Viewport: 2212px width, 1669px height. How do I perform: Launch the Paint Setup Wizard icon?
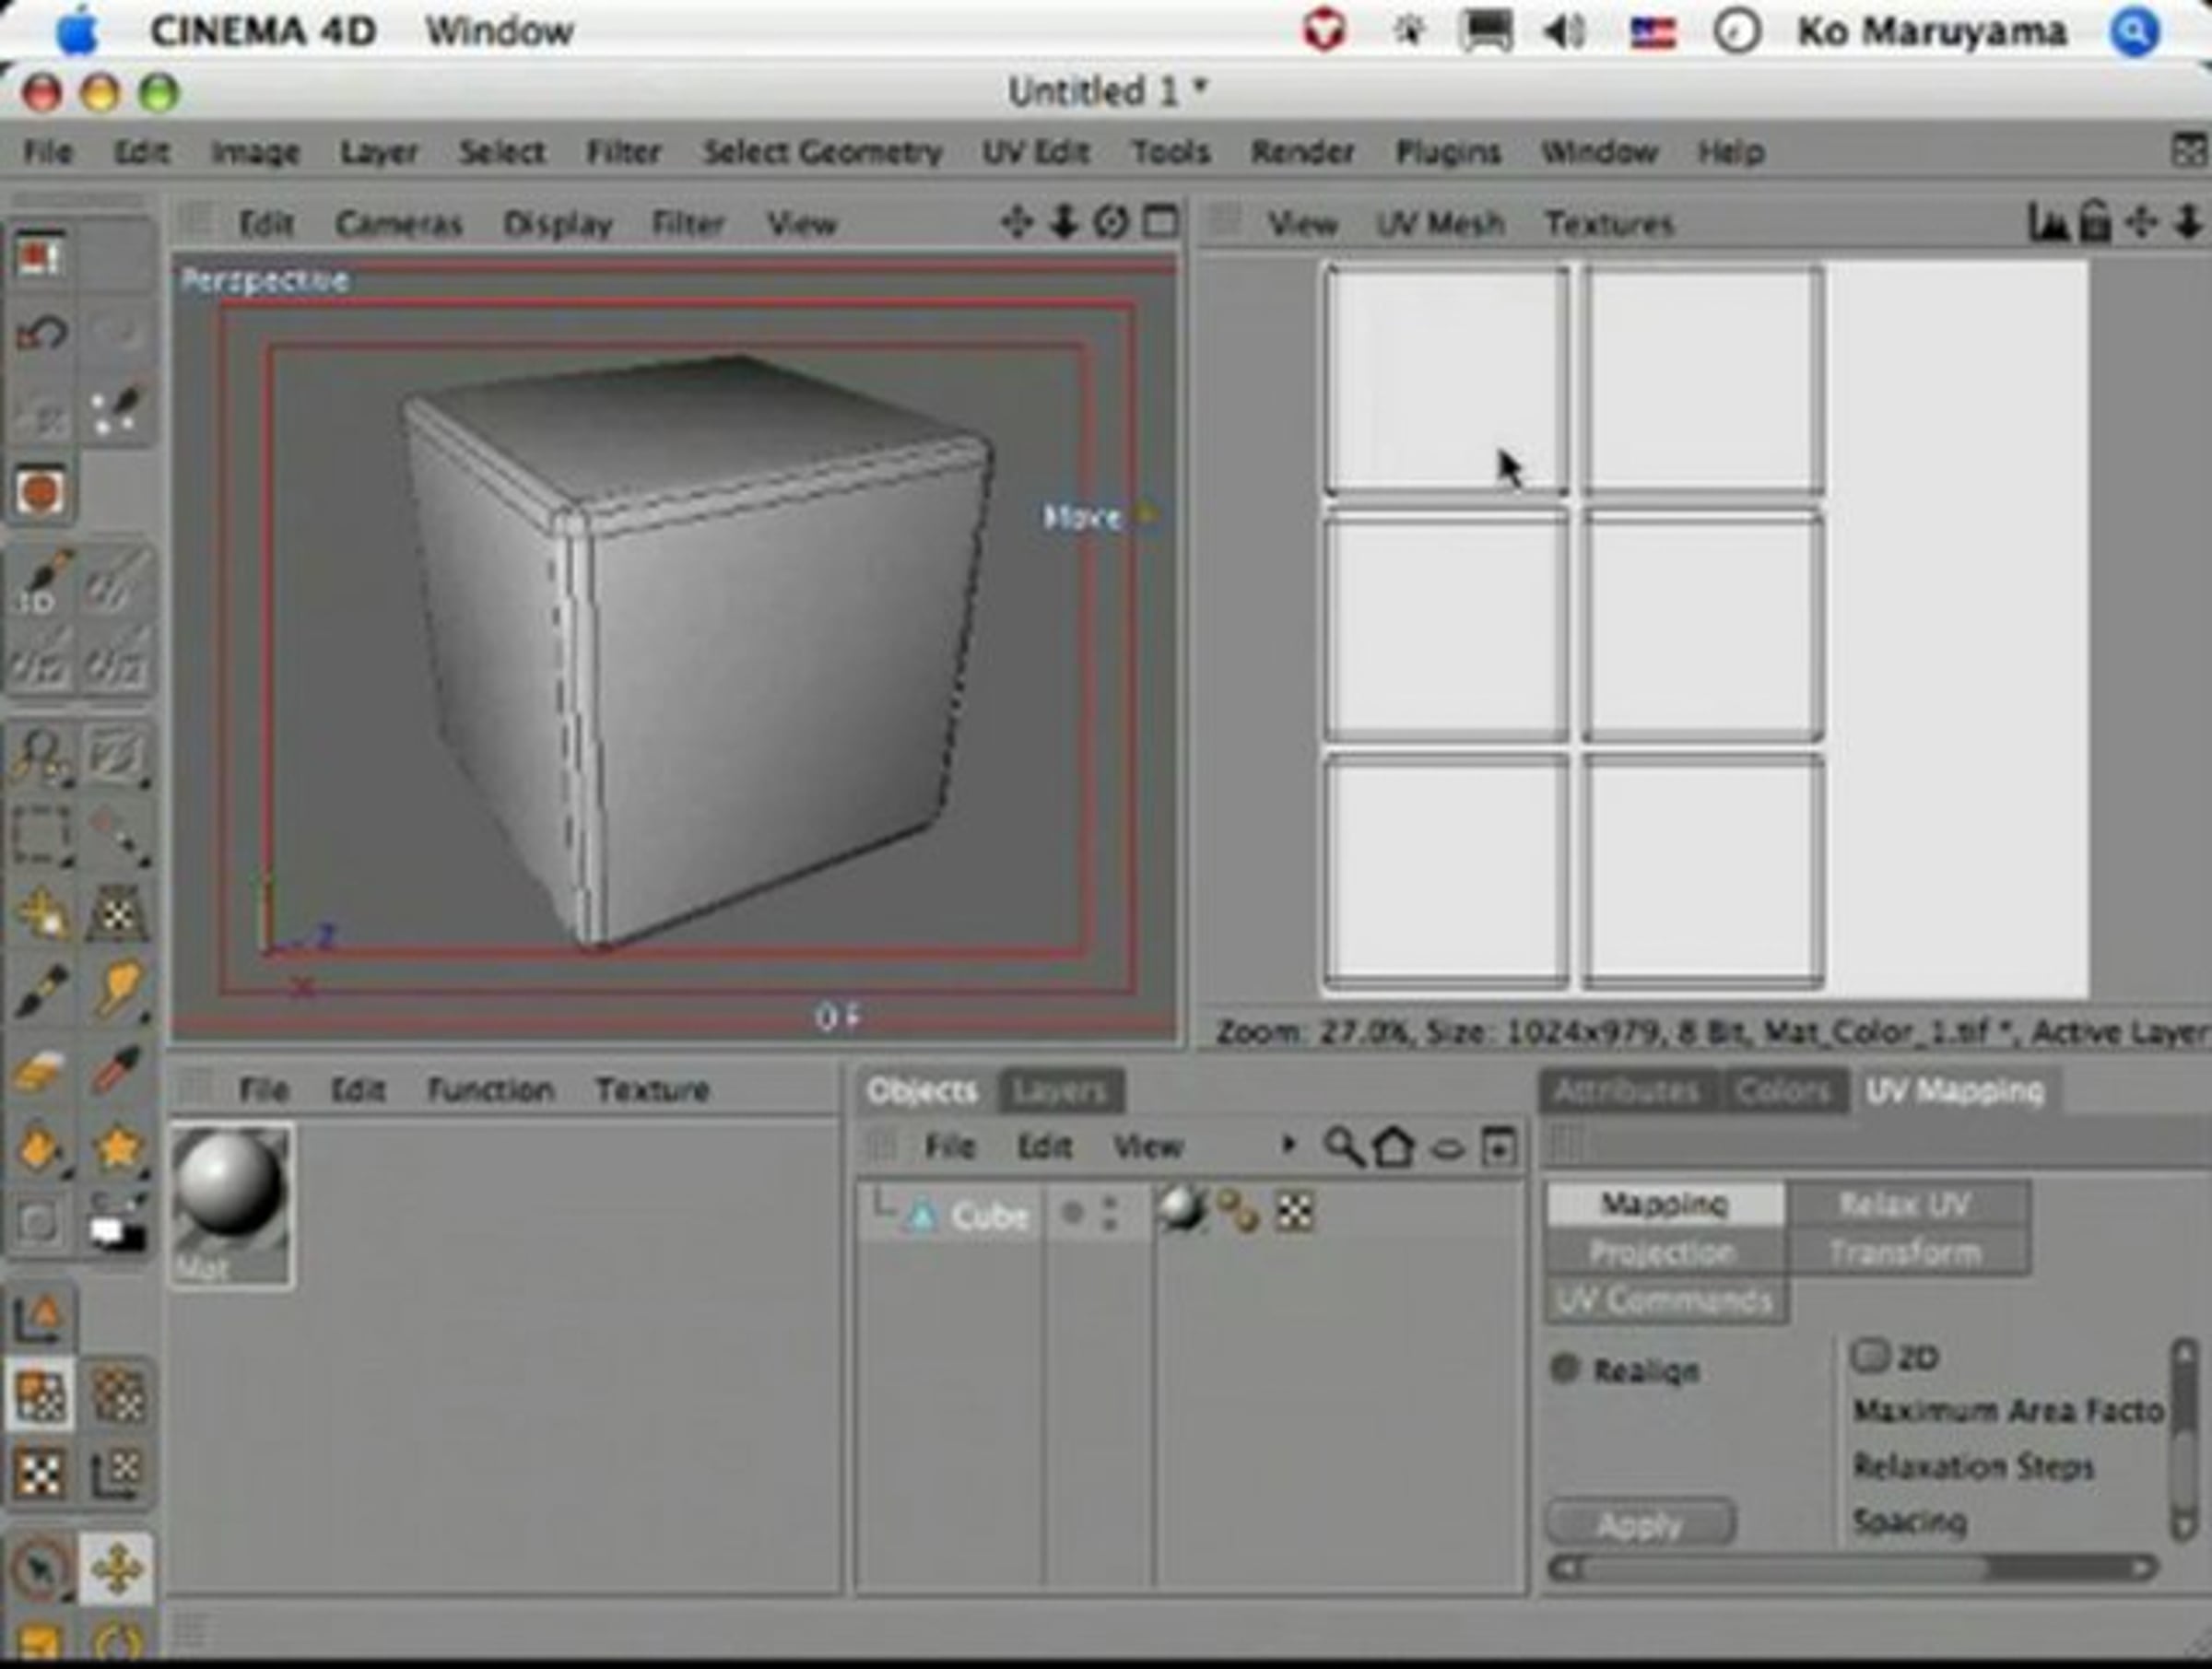coord(40,256)
